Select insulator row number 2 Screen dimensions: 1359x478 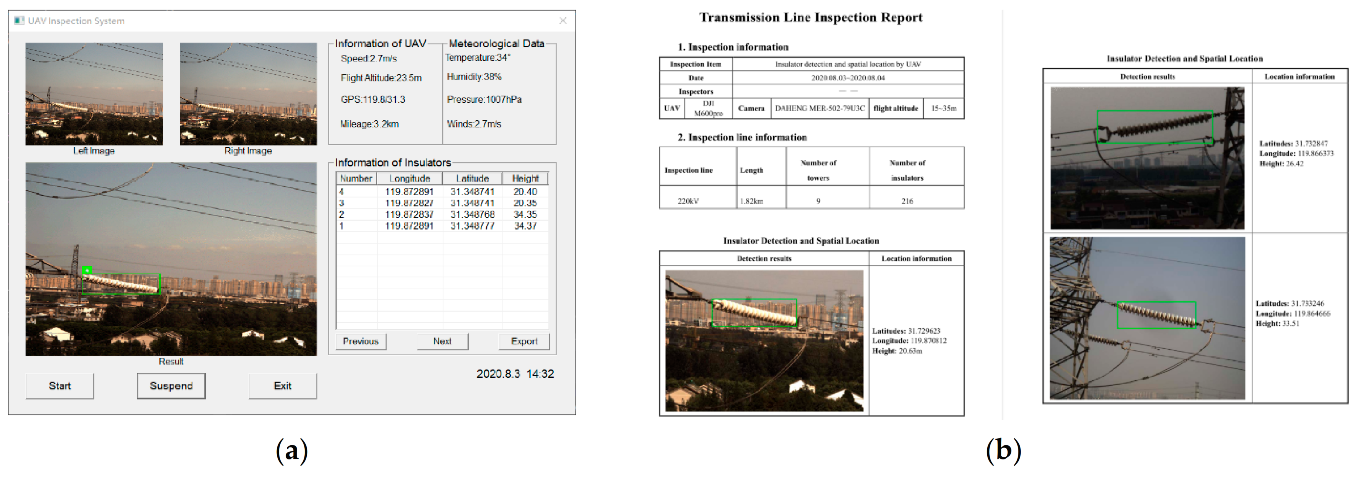442,214
